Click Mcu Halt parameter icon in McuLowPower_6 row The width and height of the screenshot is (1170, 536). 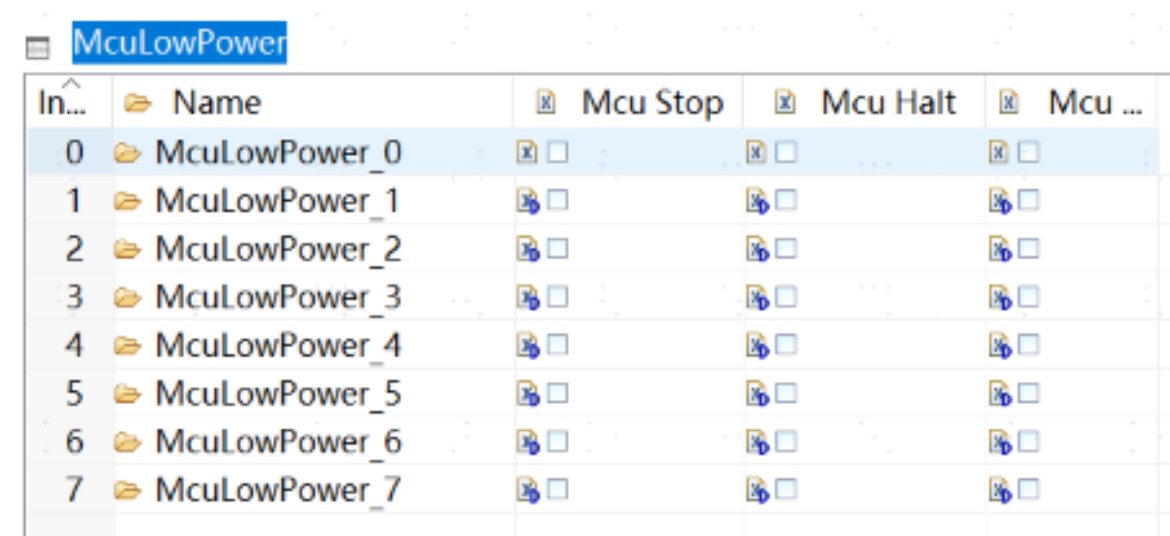coord(757,442)
